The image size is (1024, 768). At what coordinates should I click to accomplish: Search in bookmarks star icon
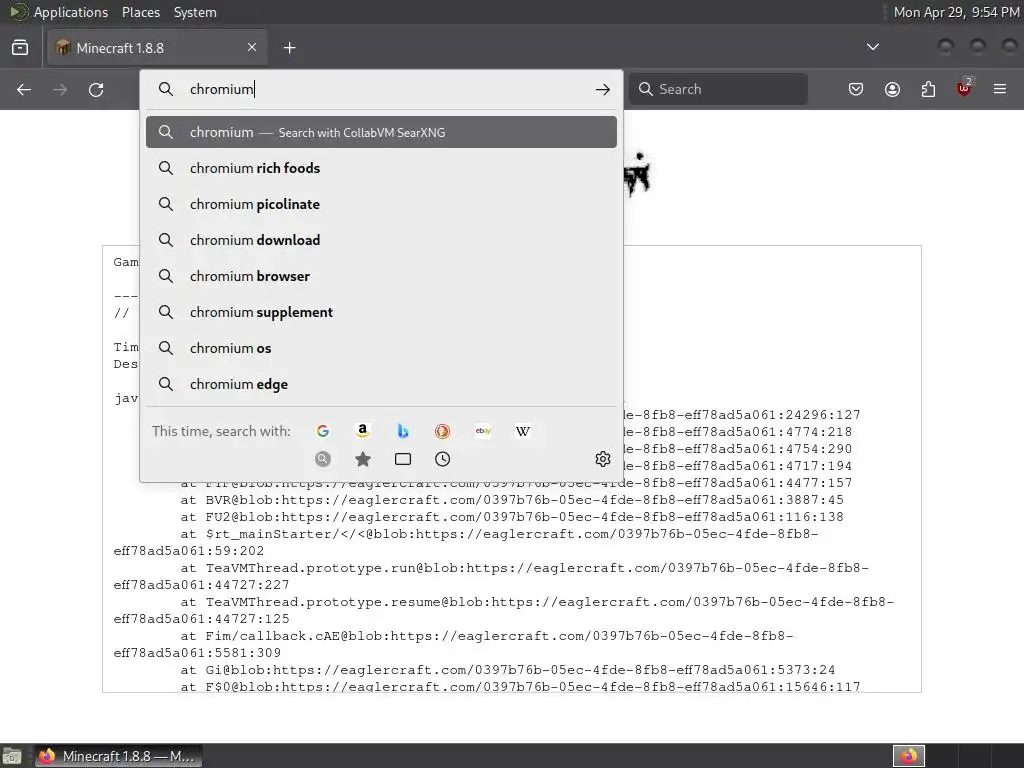(x=362, y=459)
